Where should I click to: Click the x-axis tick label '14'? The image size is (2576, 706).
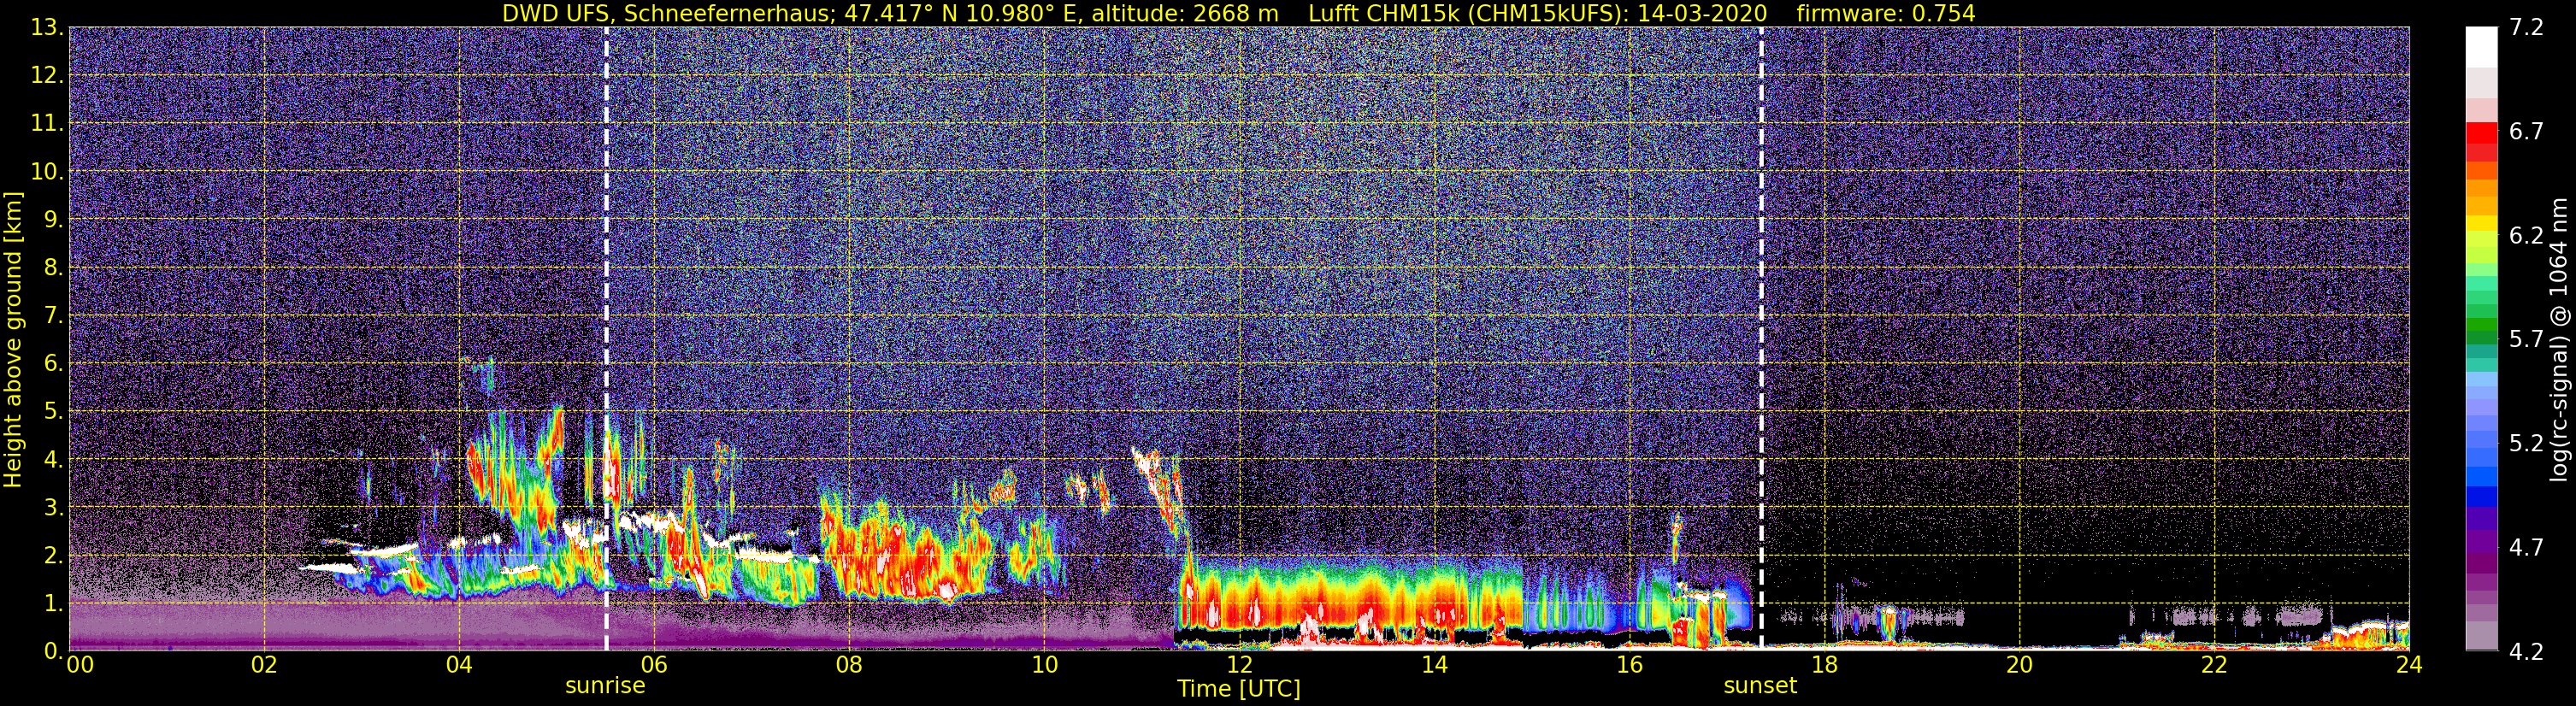coord(1434,666)
